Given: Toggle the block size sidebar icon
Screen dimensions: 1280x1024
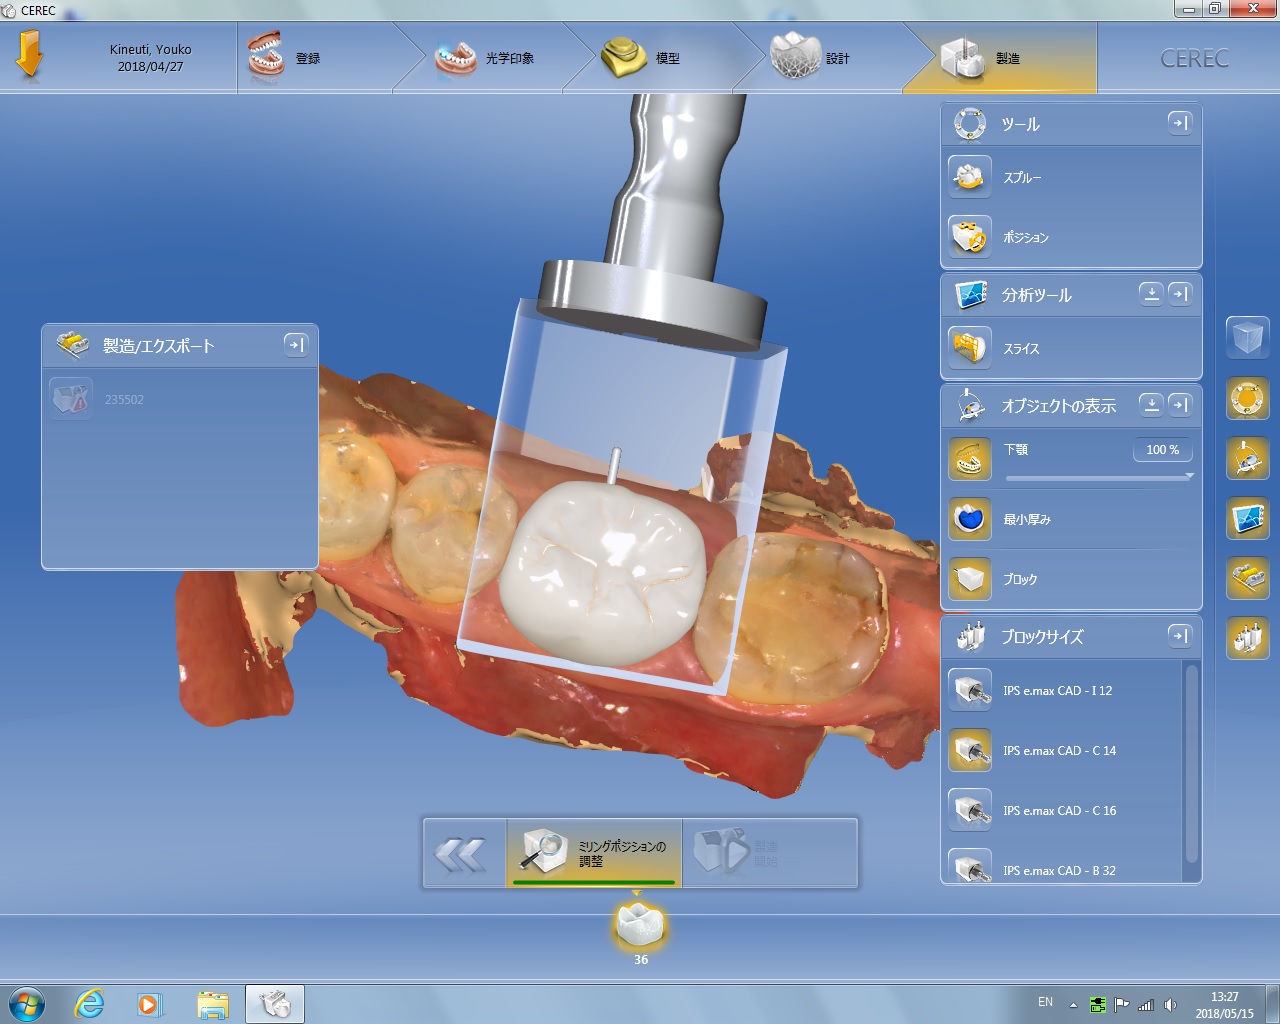Looking at the screenshot, I should (1248, 638).
